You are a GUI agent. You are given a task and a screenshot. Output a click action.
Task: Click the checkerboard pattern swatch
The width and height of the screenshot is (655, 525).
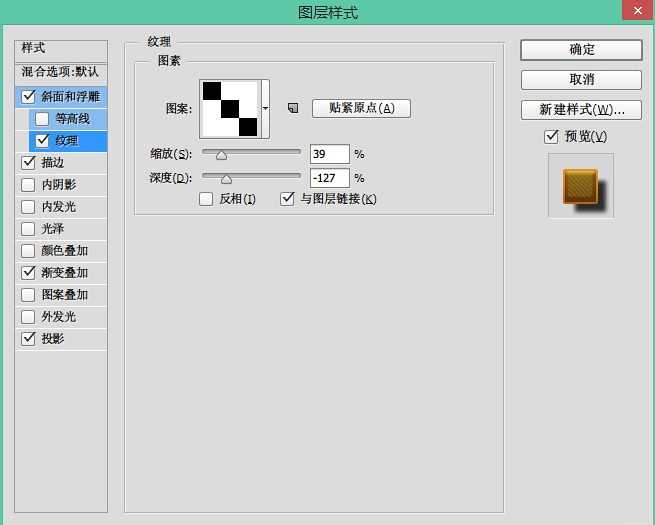[x=229, y=108]
